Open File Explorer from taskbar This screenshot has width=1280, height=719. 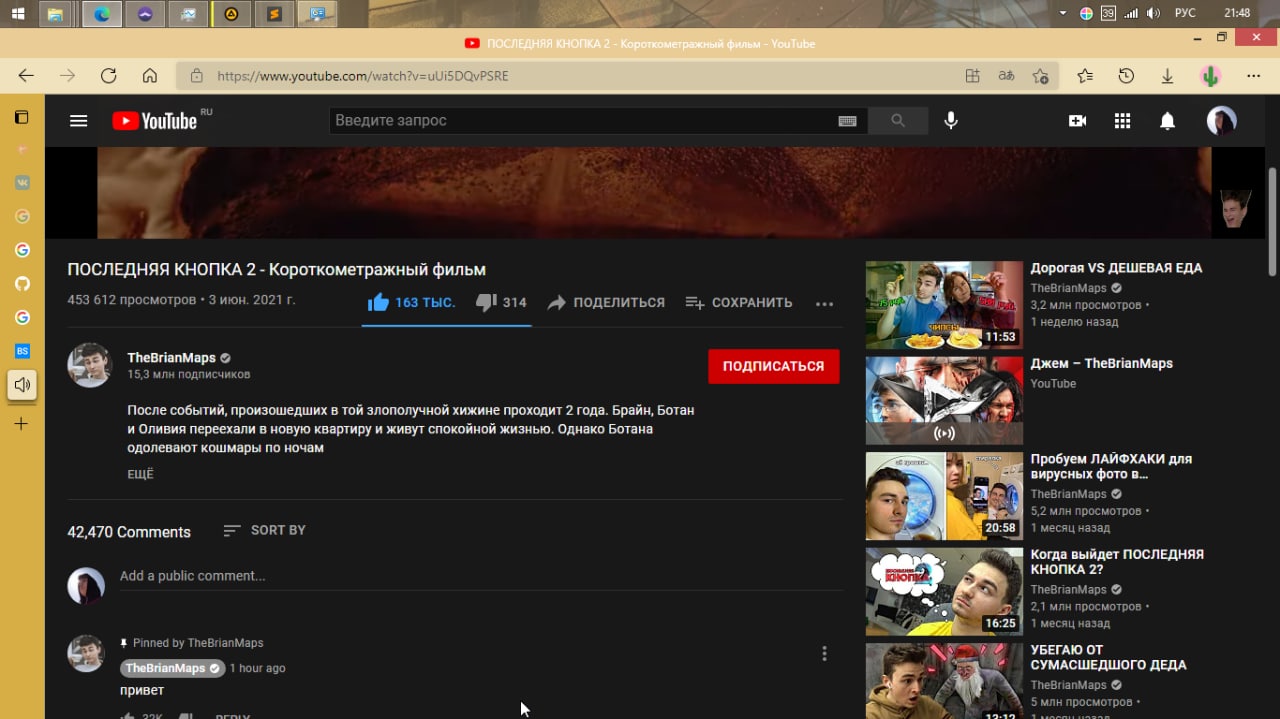tap(55, 14)
